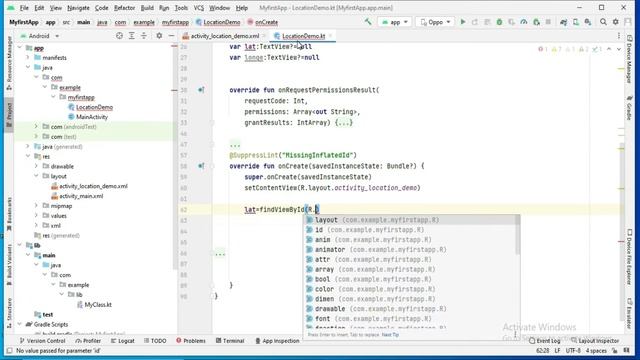Sync project with Gradle files elephant icon
This screenshot has width=640, height=360.
[564, 22]
